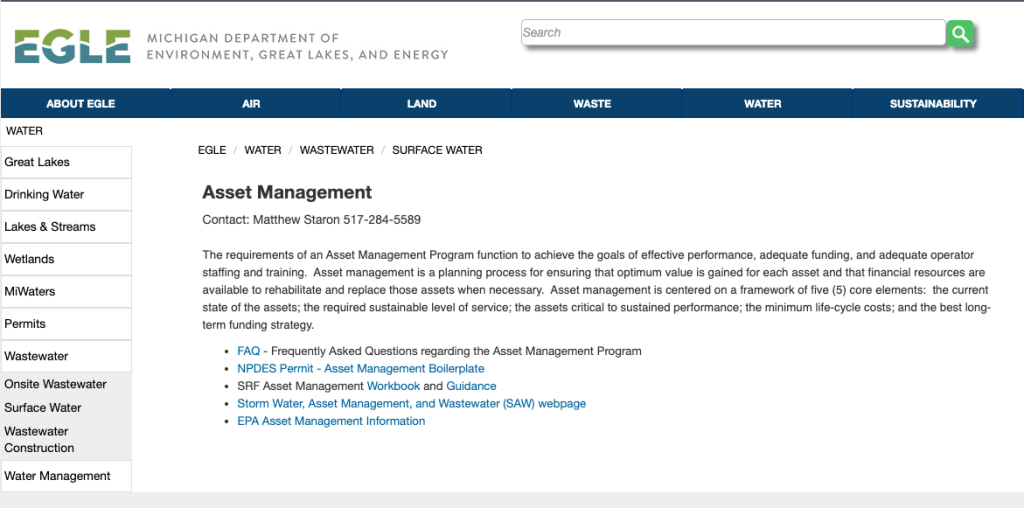Click the WASTEWATER breadcrumb link
The height and width of the screenshot is (508, 1024).
point(337,150)
